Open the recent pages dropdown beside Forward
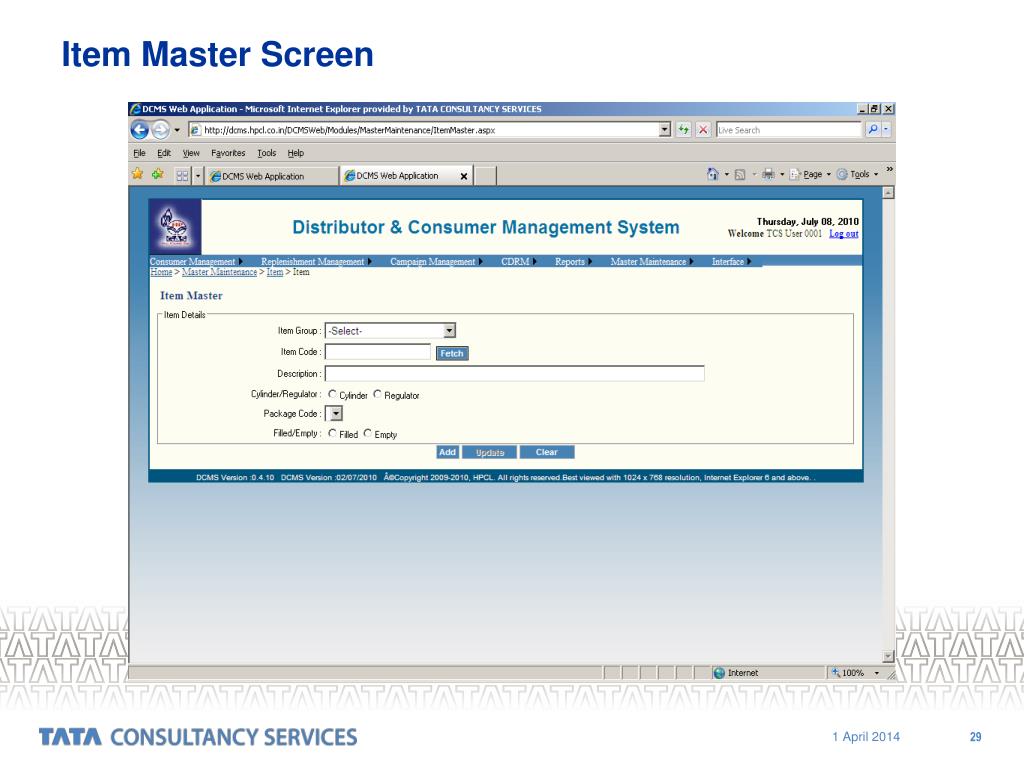The width and height of the screenshot is (1024, 768). [x=177, y=130]
